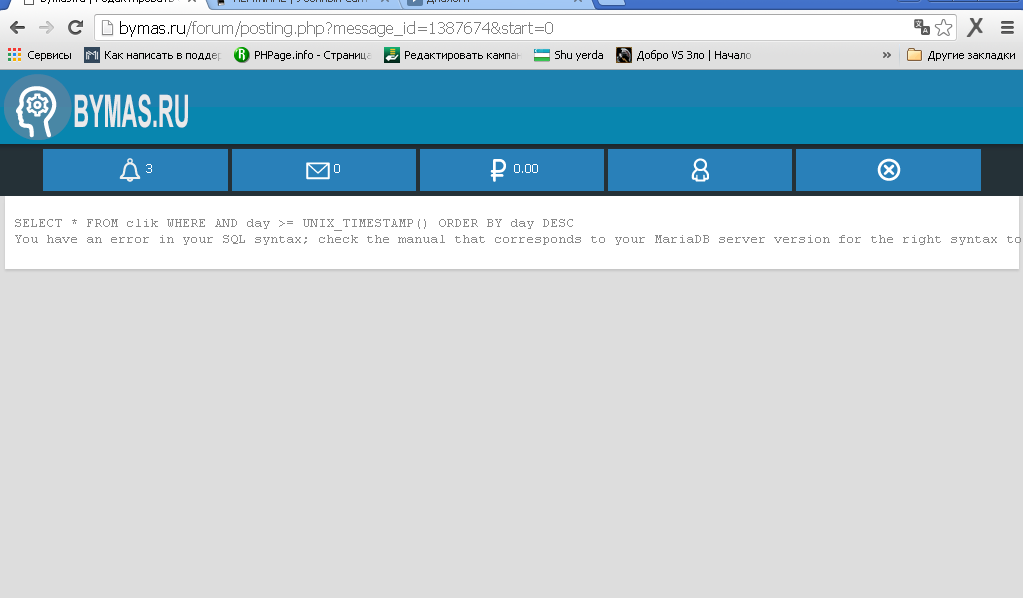Screen dimensions: 1023x598
Task: Close the first browser tab
Action: 192,2
